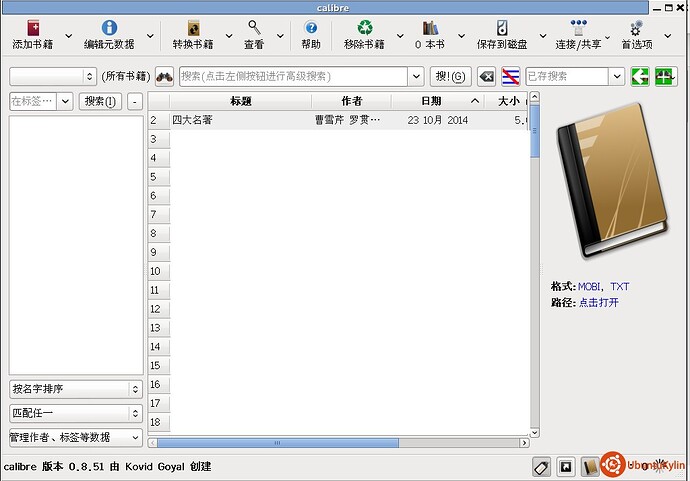Image resolution: width=690 pixels, height=481 pixels.
Task: Click the View (查看) magnifier icon
Action: [254, 28]
